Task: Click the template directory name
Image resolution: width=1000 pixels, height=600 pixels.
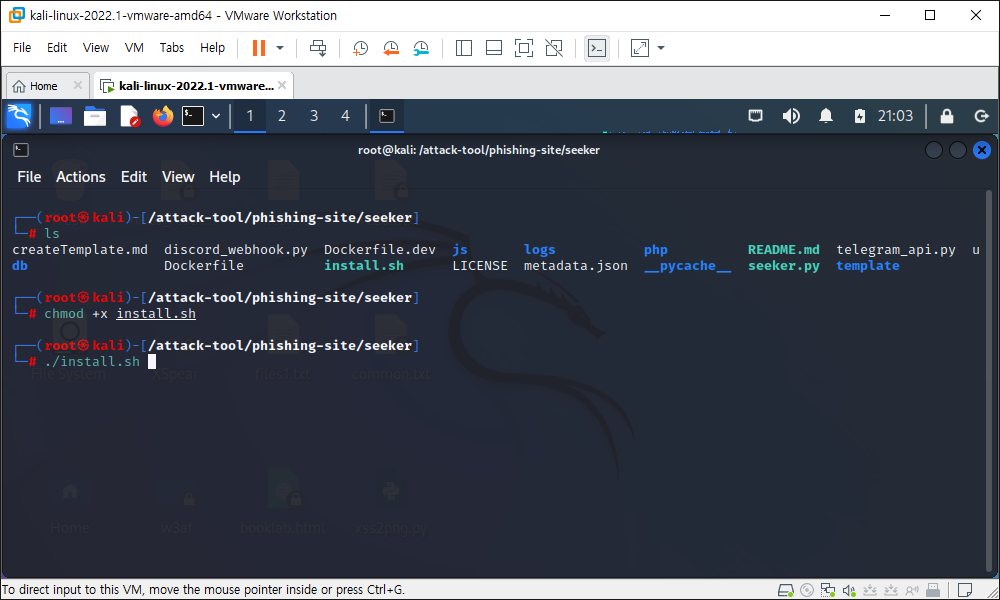Action: tap(868, 266)
